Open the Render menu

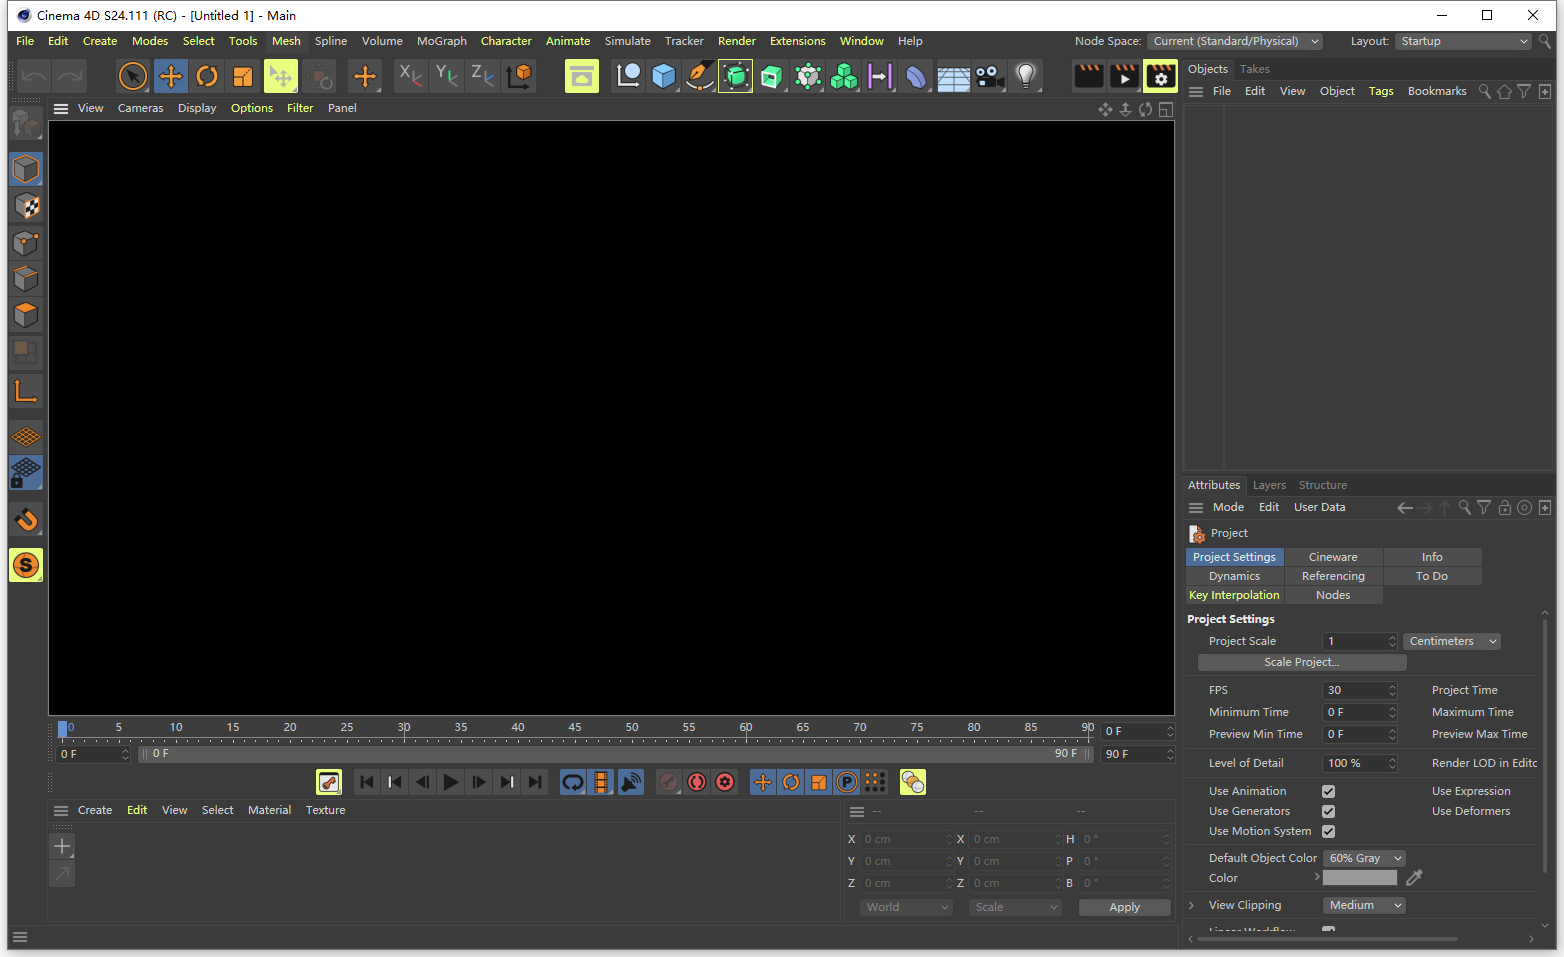click(737, 41)
